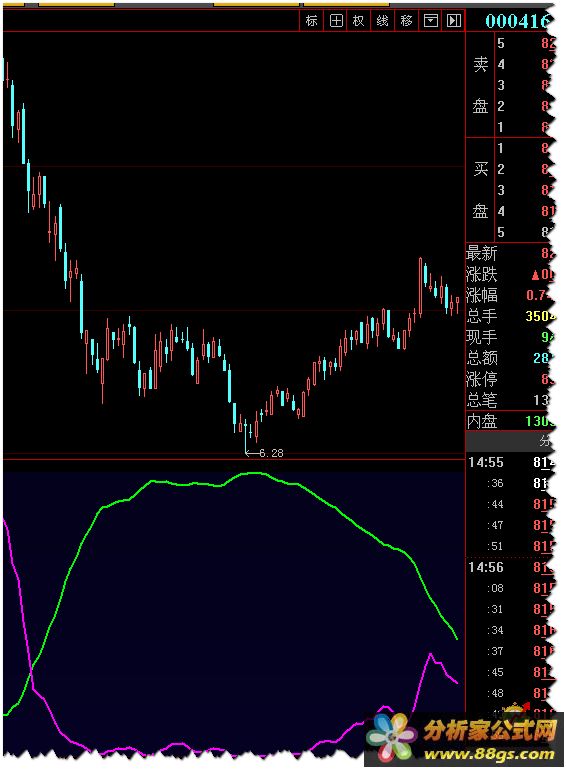Click the 标 toolbar button
The image size is (566, 769).
(311, 21)
